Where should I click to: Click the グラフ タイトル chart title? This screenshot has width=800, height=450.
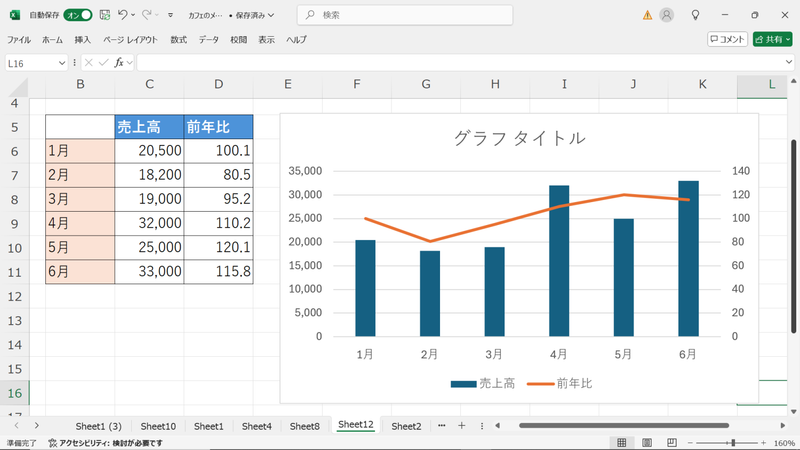point(519,138)
